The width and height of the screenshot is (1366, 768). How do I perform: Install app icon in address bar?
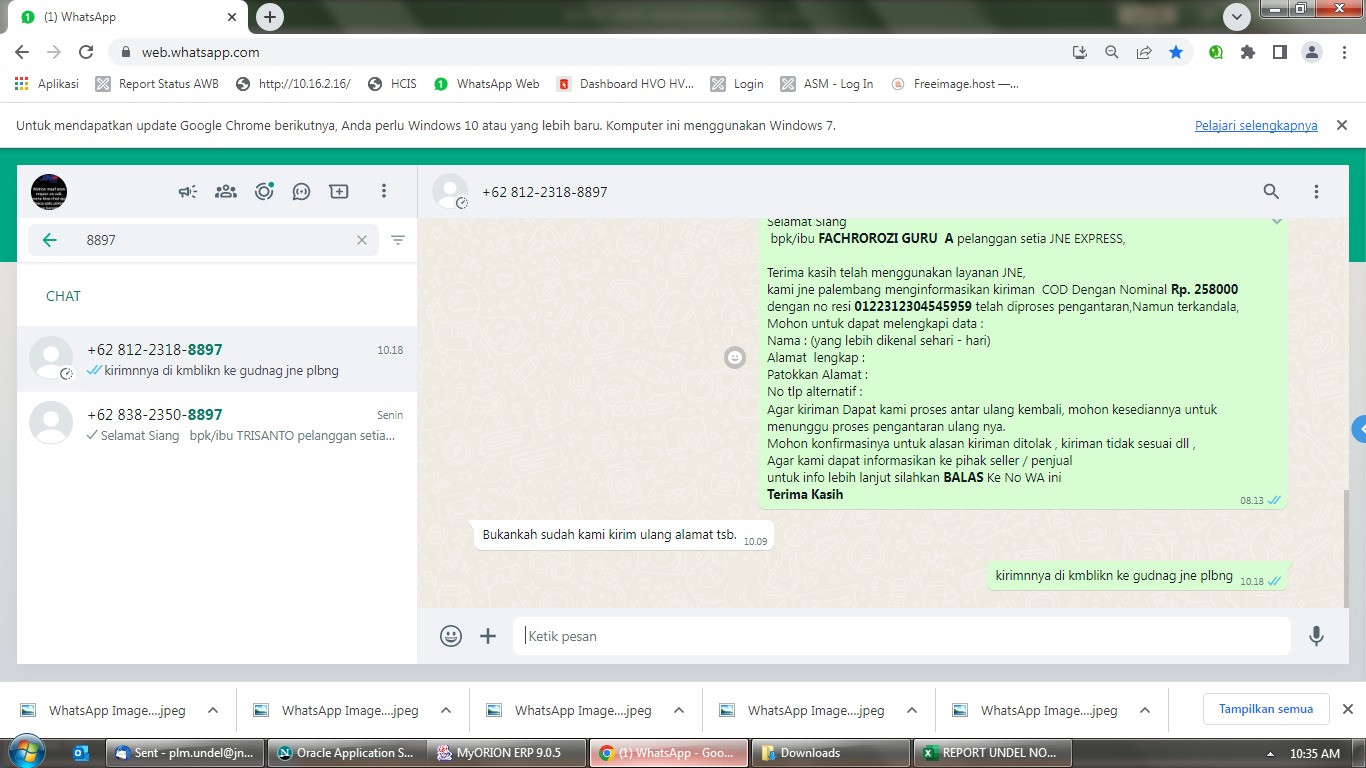(1079, 52)
